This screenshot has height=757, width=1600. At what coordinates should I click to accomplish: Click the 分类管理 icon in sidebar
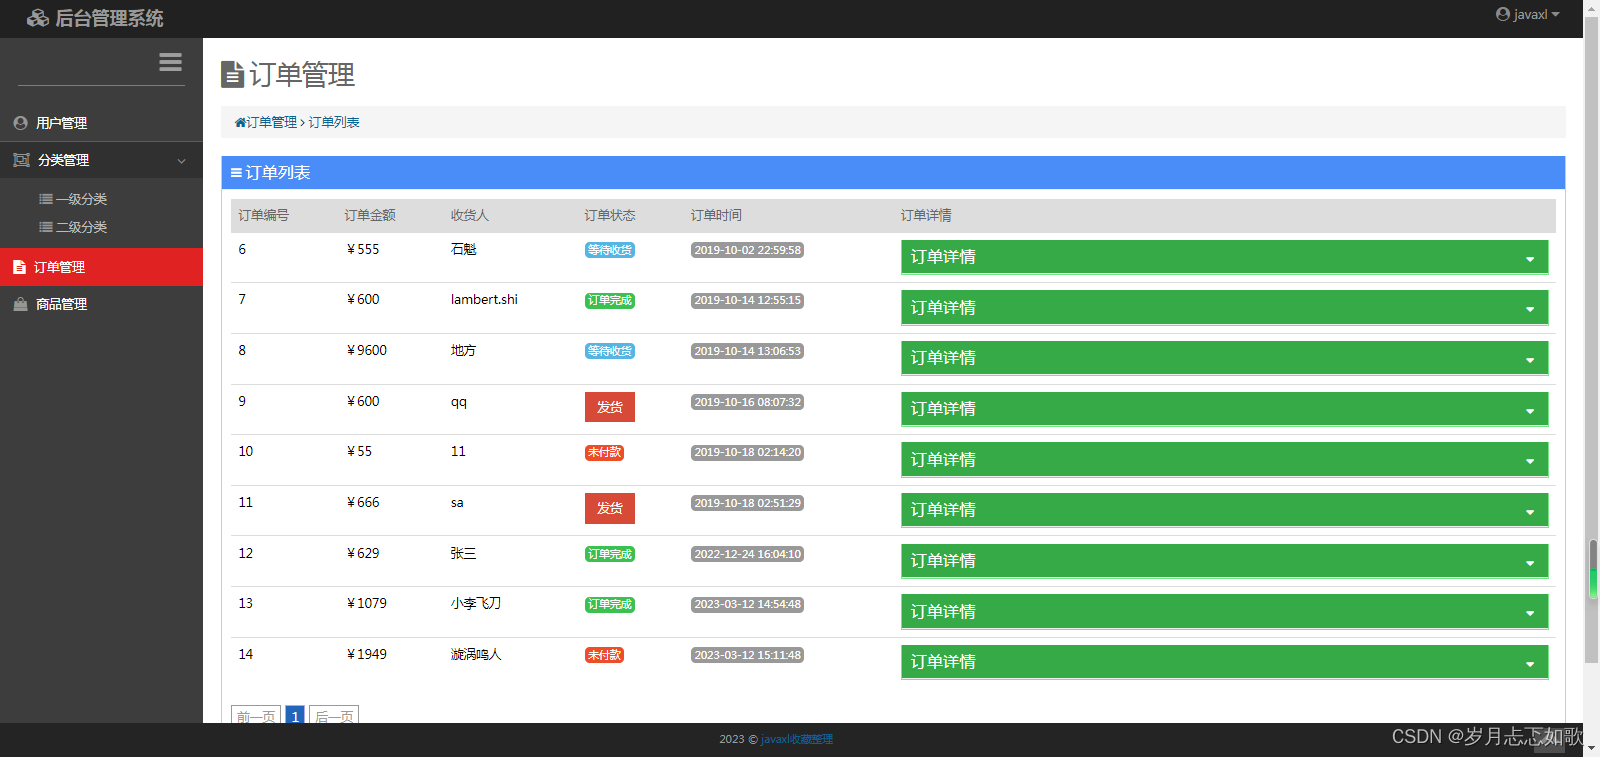coord(21,160)
